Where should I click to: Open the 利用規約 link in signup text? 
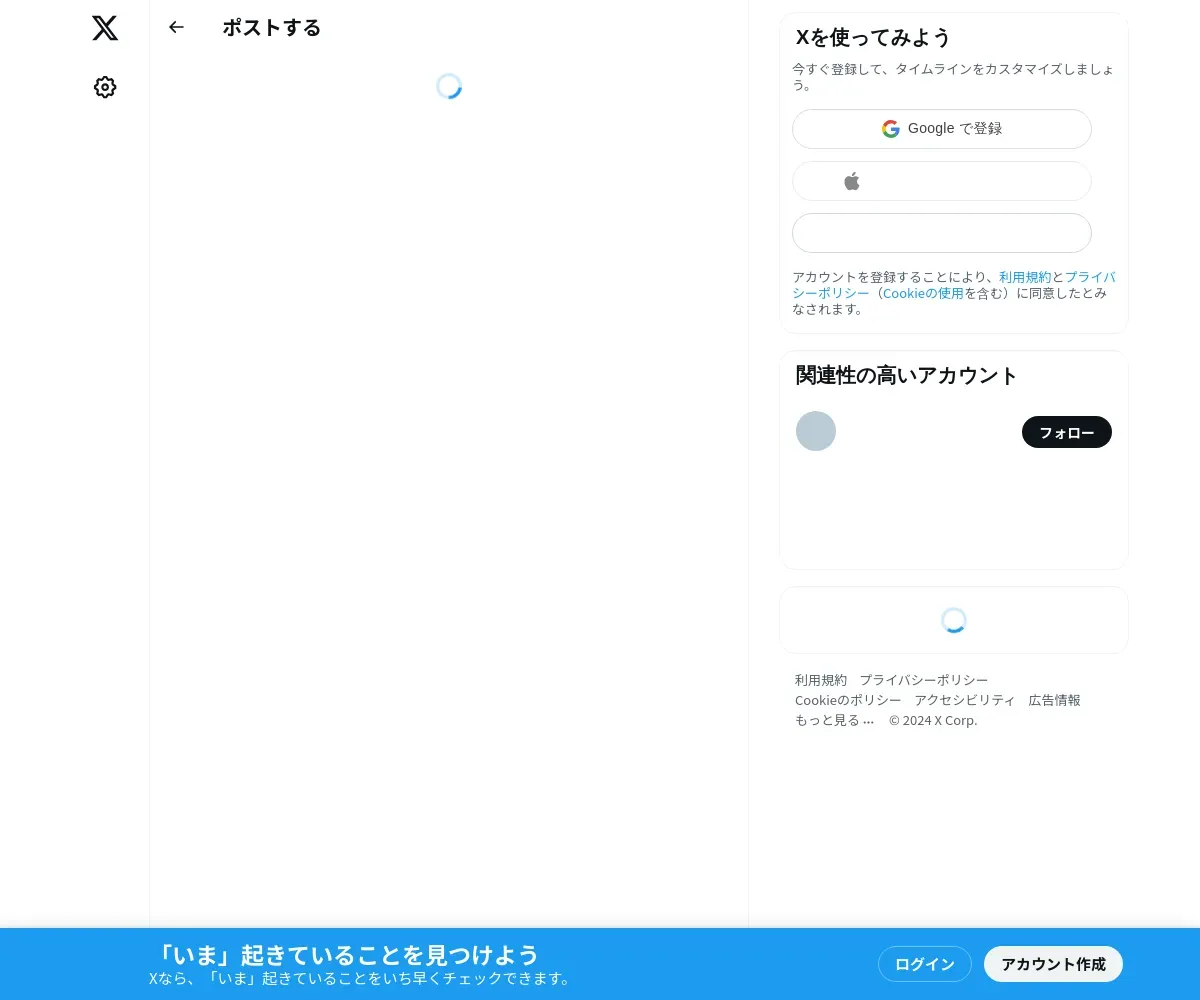pyautogui.click(x=1025, y=277)
